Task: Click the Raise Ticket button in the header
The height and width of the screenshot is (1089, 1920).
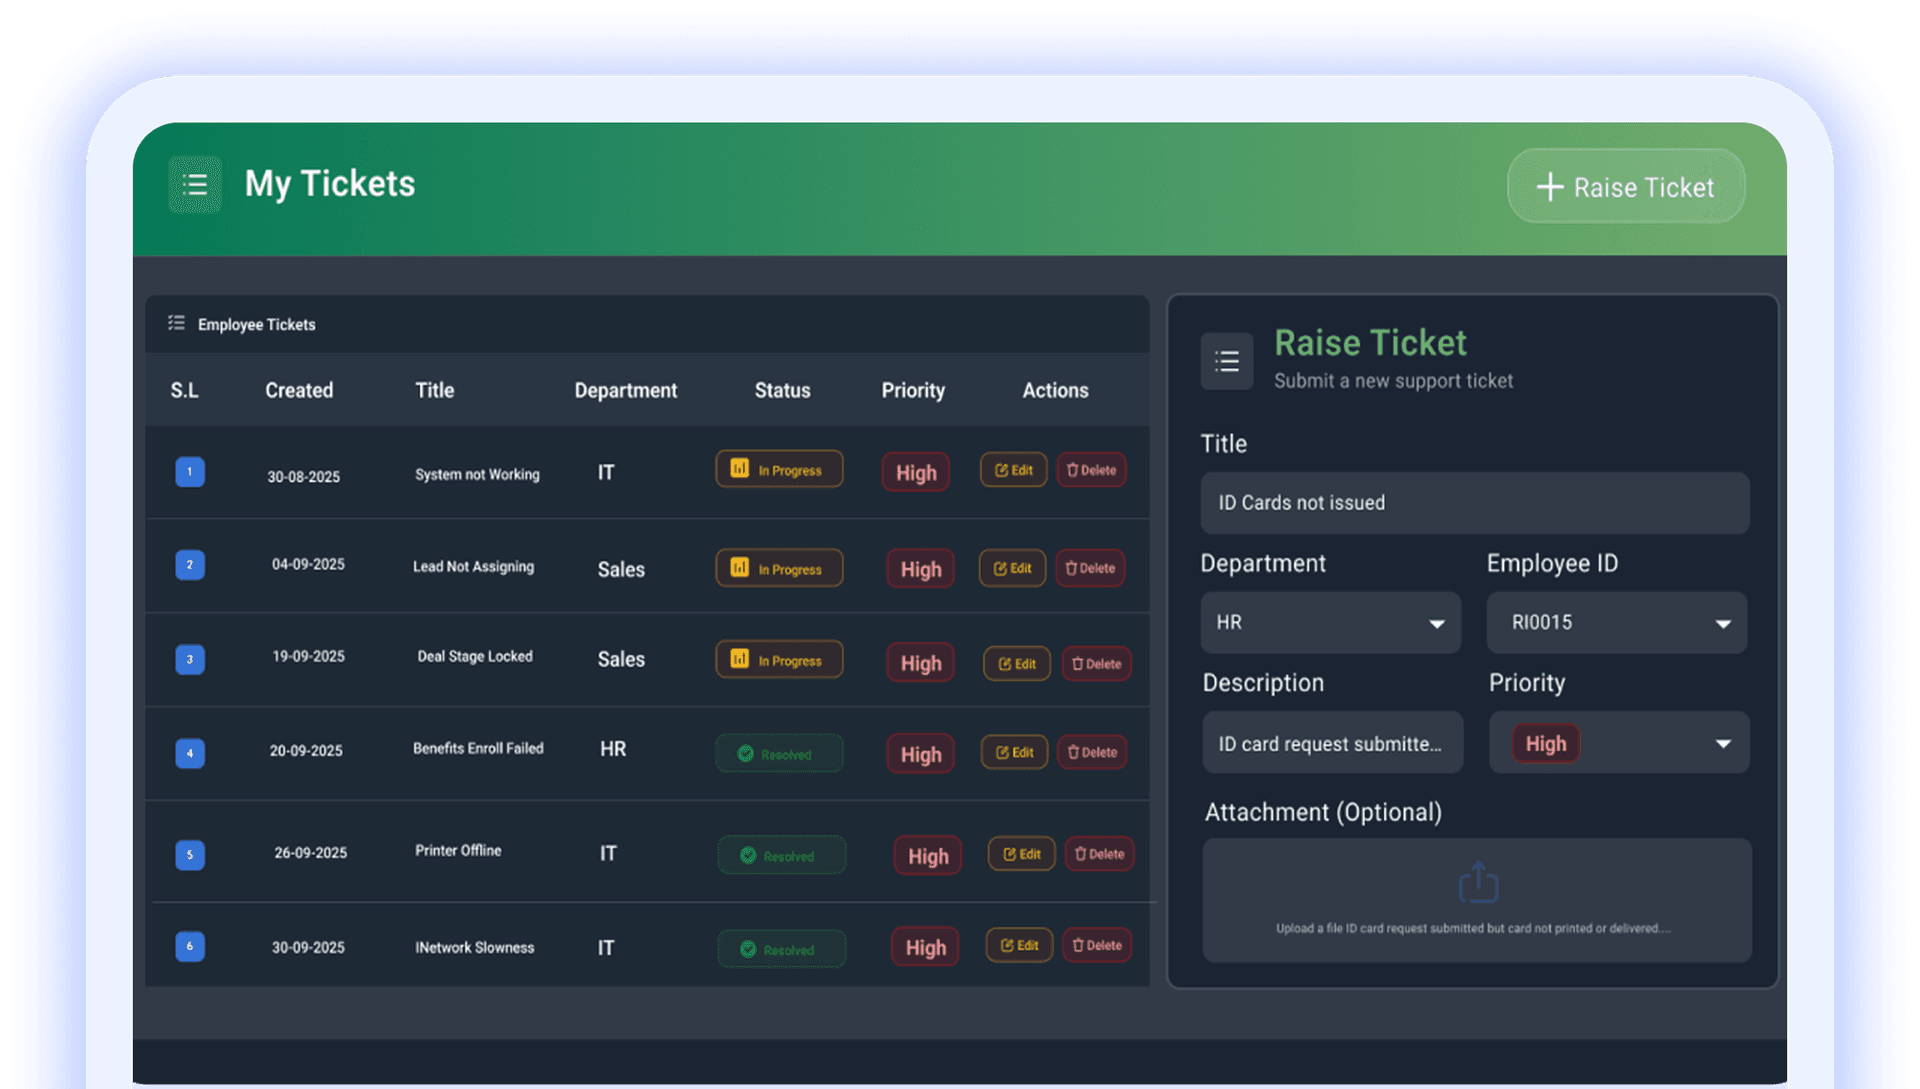Action: (x=1625, y=186)
